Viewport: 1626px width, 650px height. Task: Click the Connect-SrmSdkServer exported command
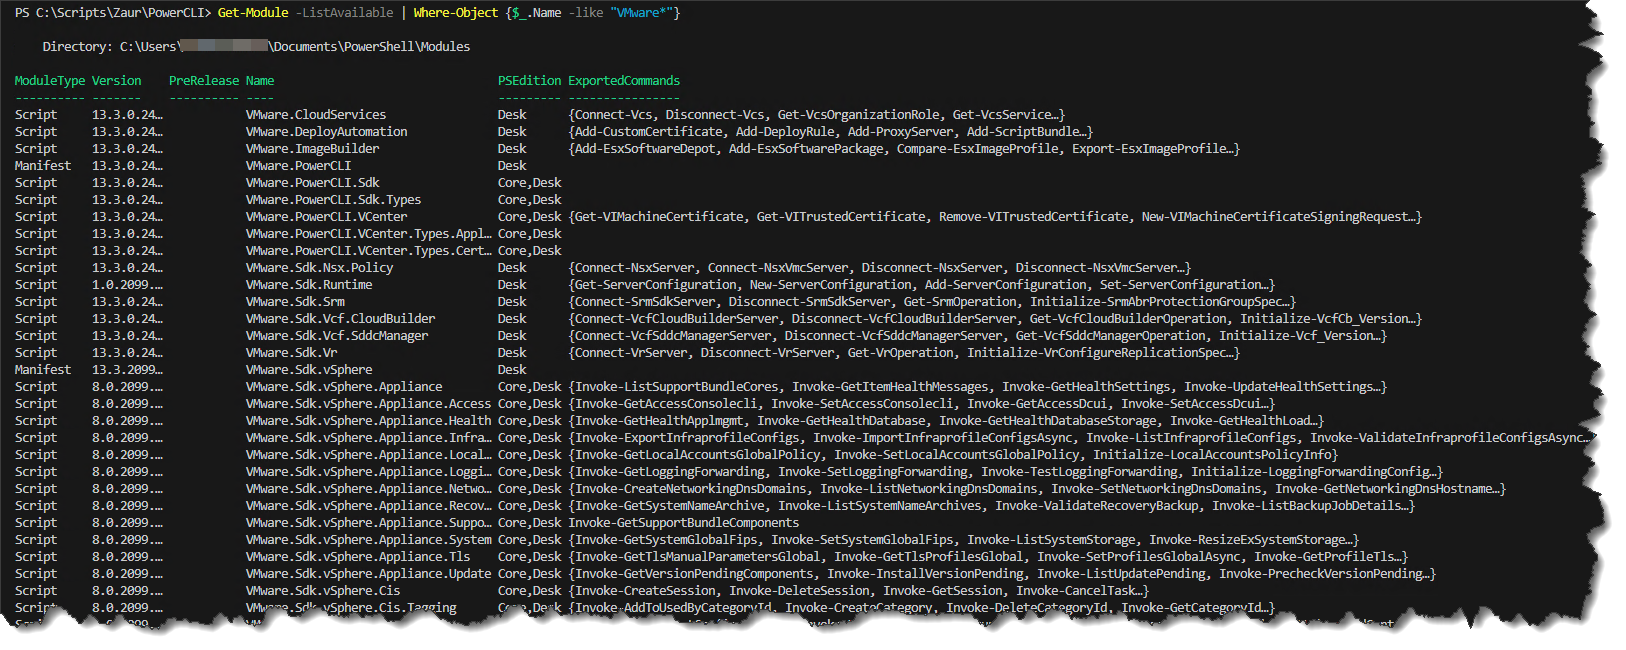[x=646, y=302]
